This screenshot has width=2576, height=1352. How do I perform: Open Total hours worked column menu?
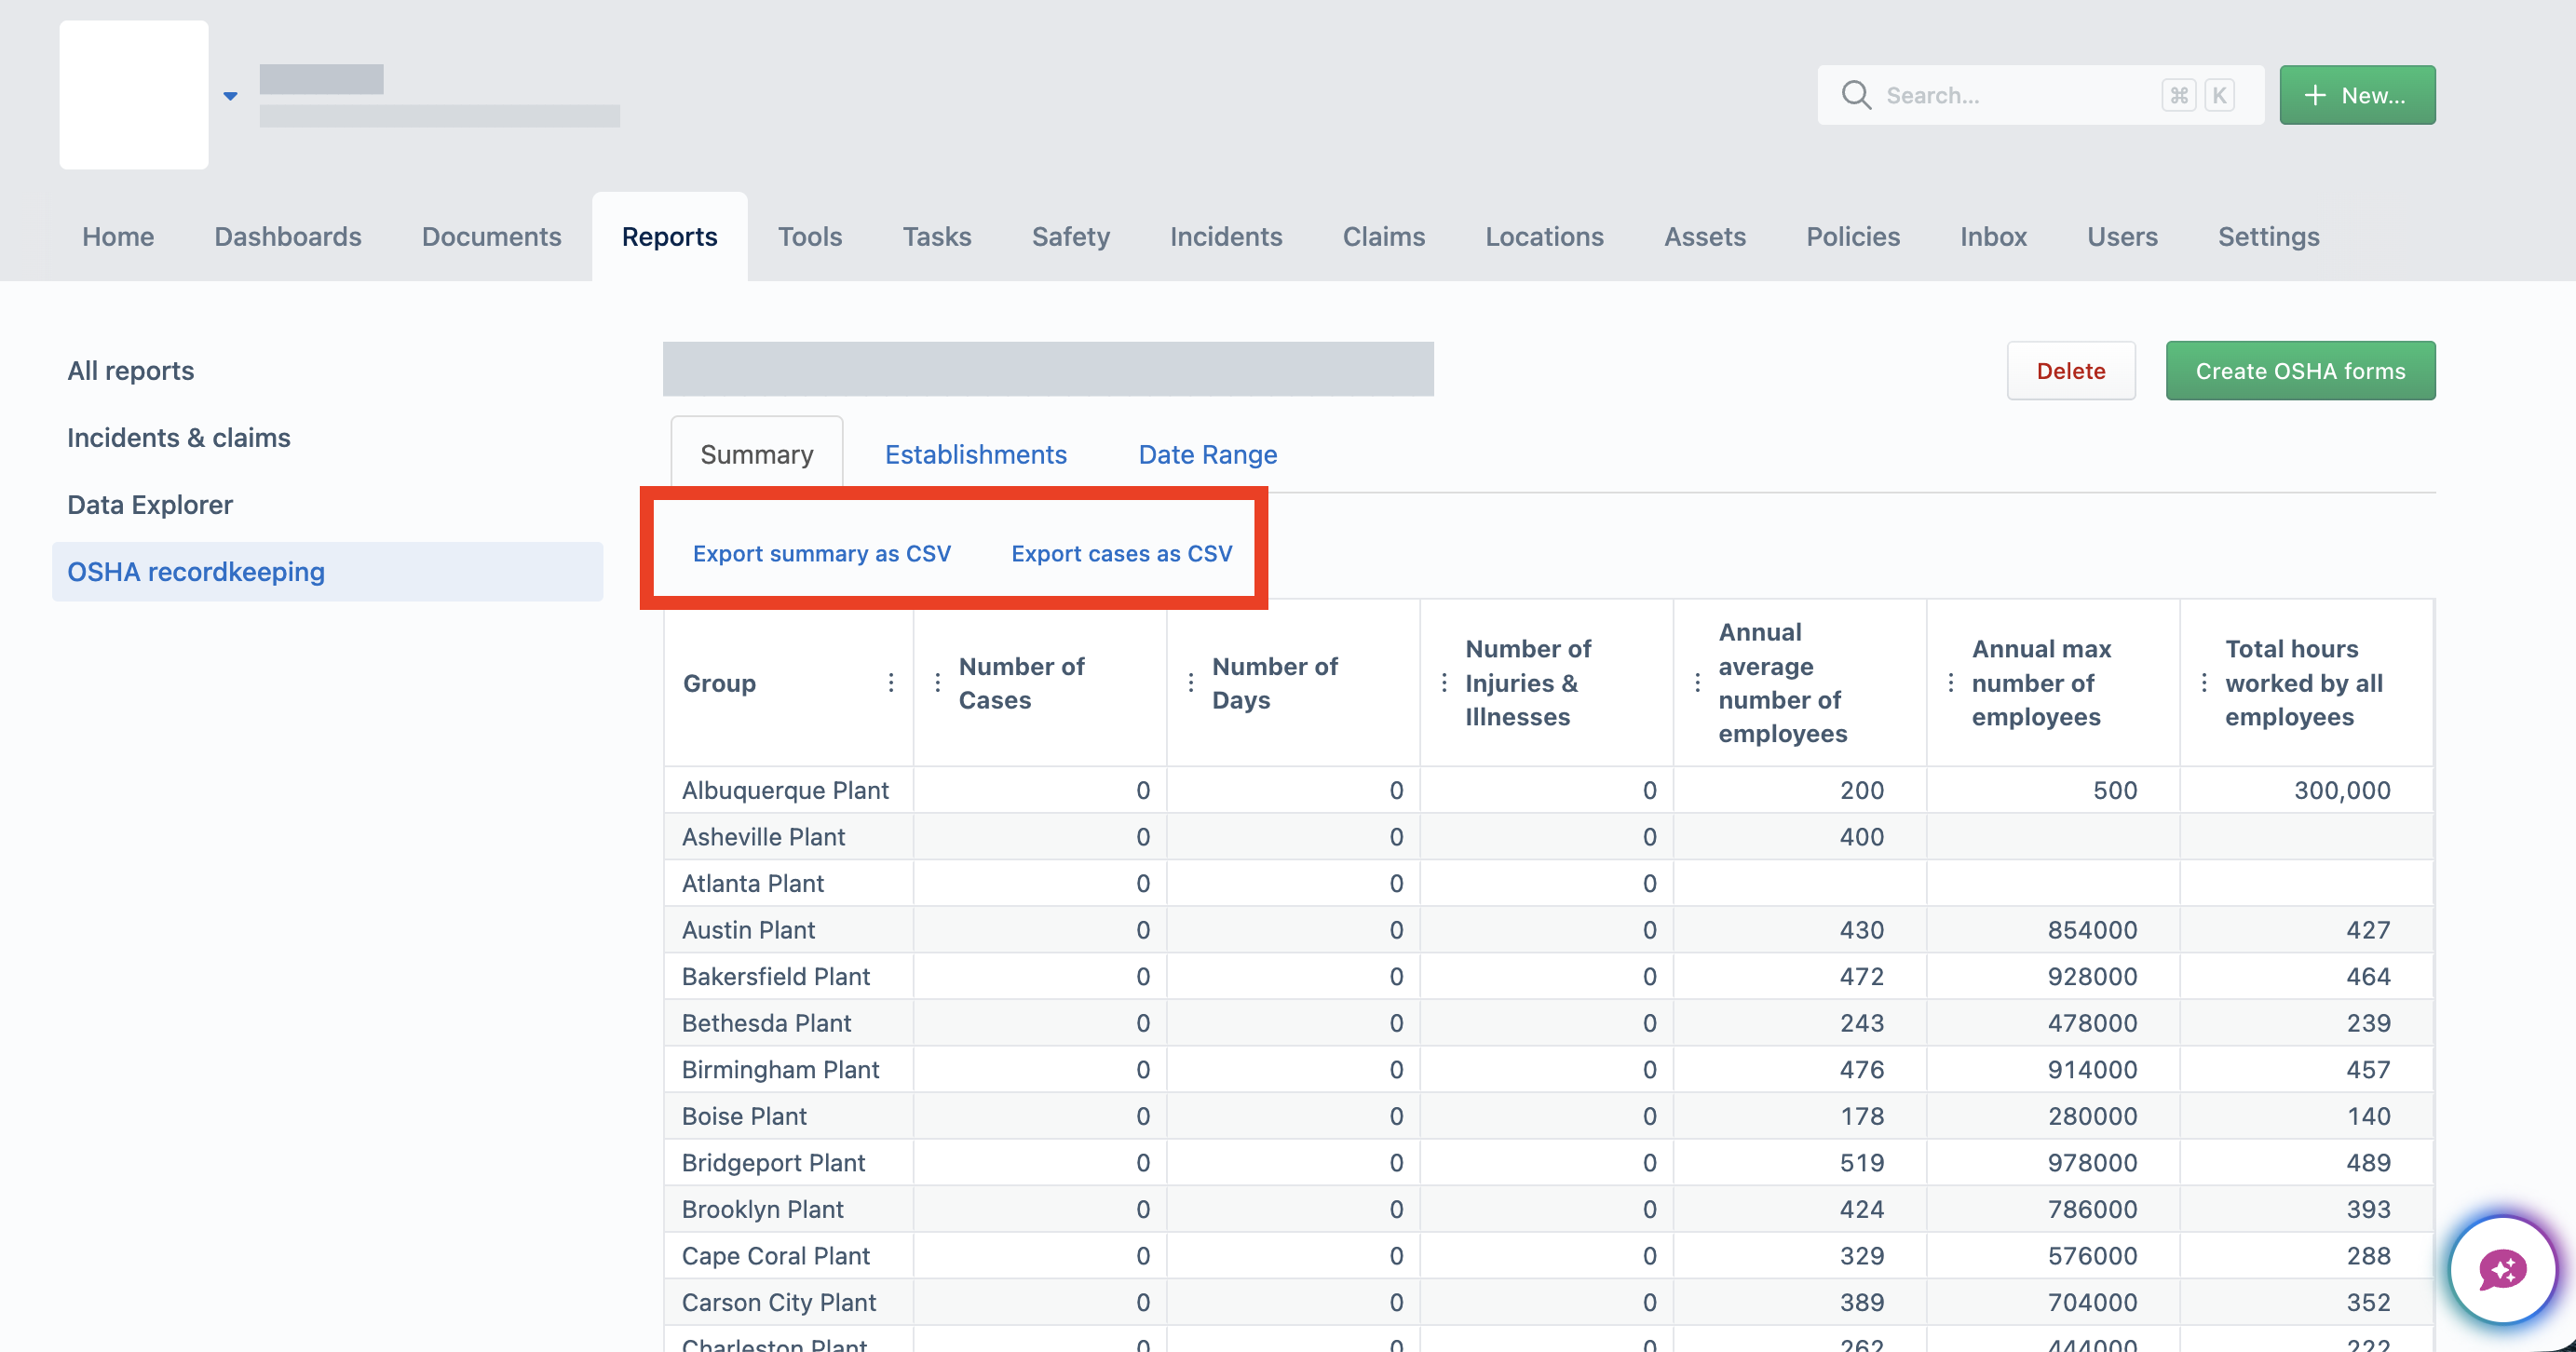click(x=2204, y=683)
